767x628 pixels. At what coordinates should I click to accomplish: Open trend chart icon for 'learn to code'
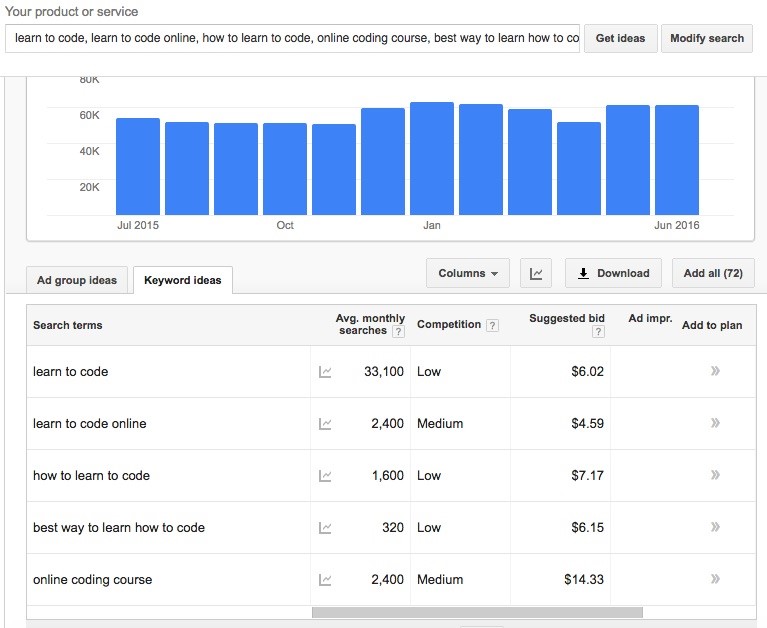coord(325,372)
